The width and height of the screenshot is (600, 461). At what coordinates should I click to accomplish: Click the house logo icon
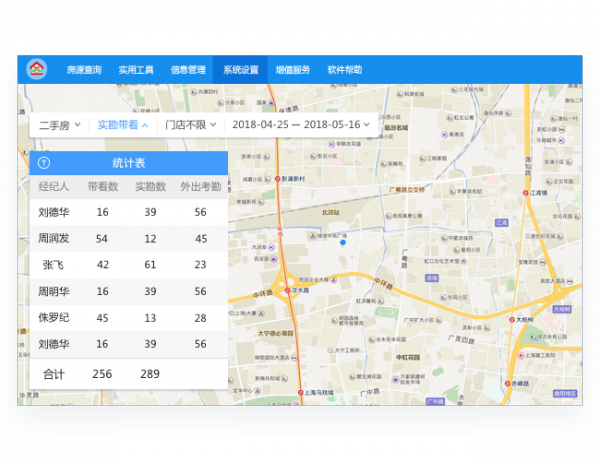click(37, 69)
